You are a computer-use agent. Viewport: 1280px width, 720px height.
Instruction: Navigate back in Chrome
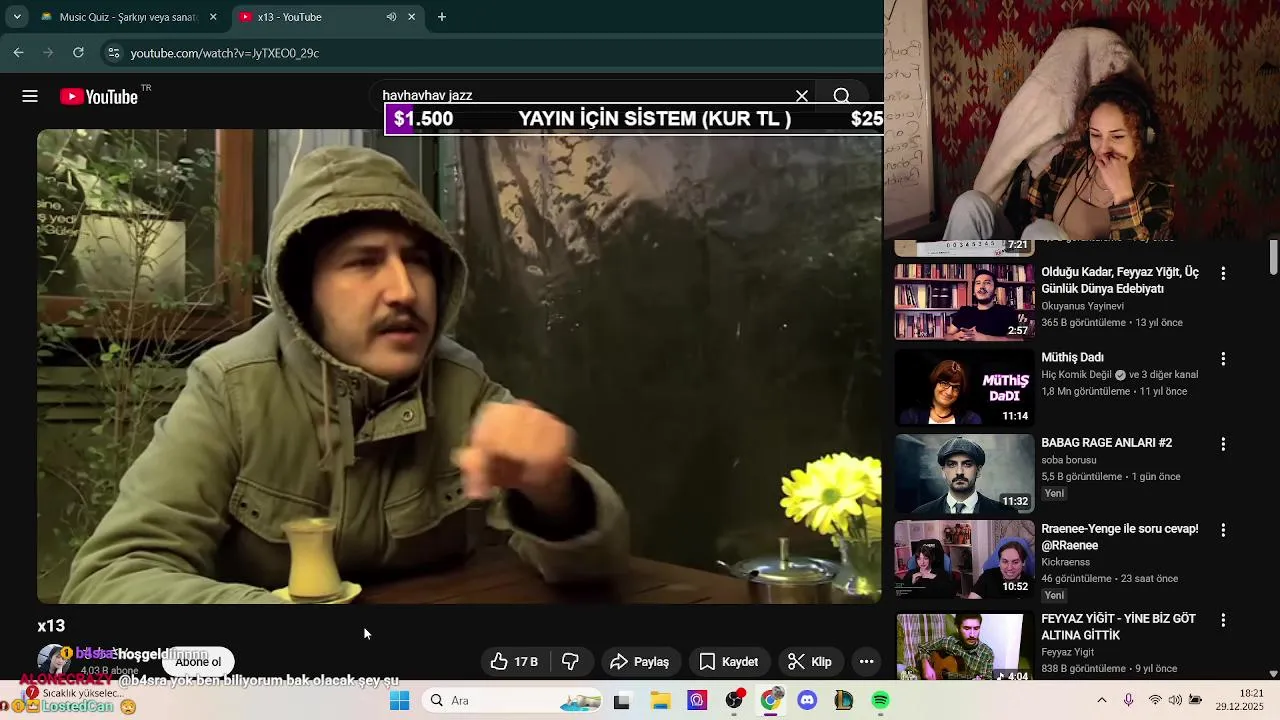coord(19,53)
